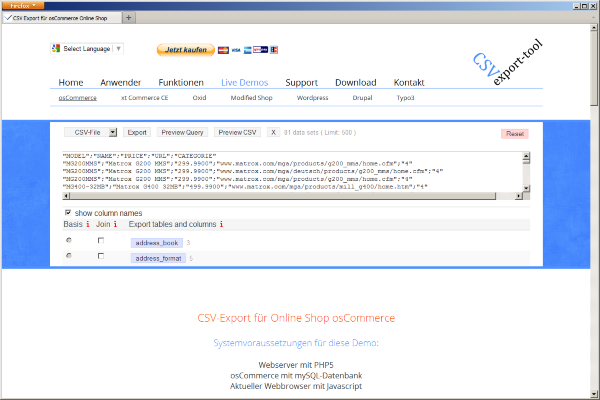Image resolution: width=600 pixels, height=400 pixels.
Task: Open the Wordpress submenu link
Action: (x=313, y=98)
